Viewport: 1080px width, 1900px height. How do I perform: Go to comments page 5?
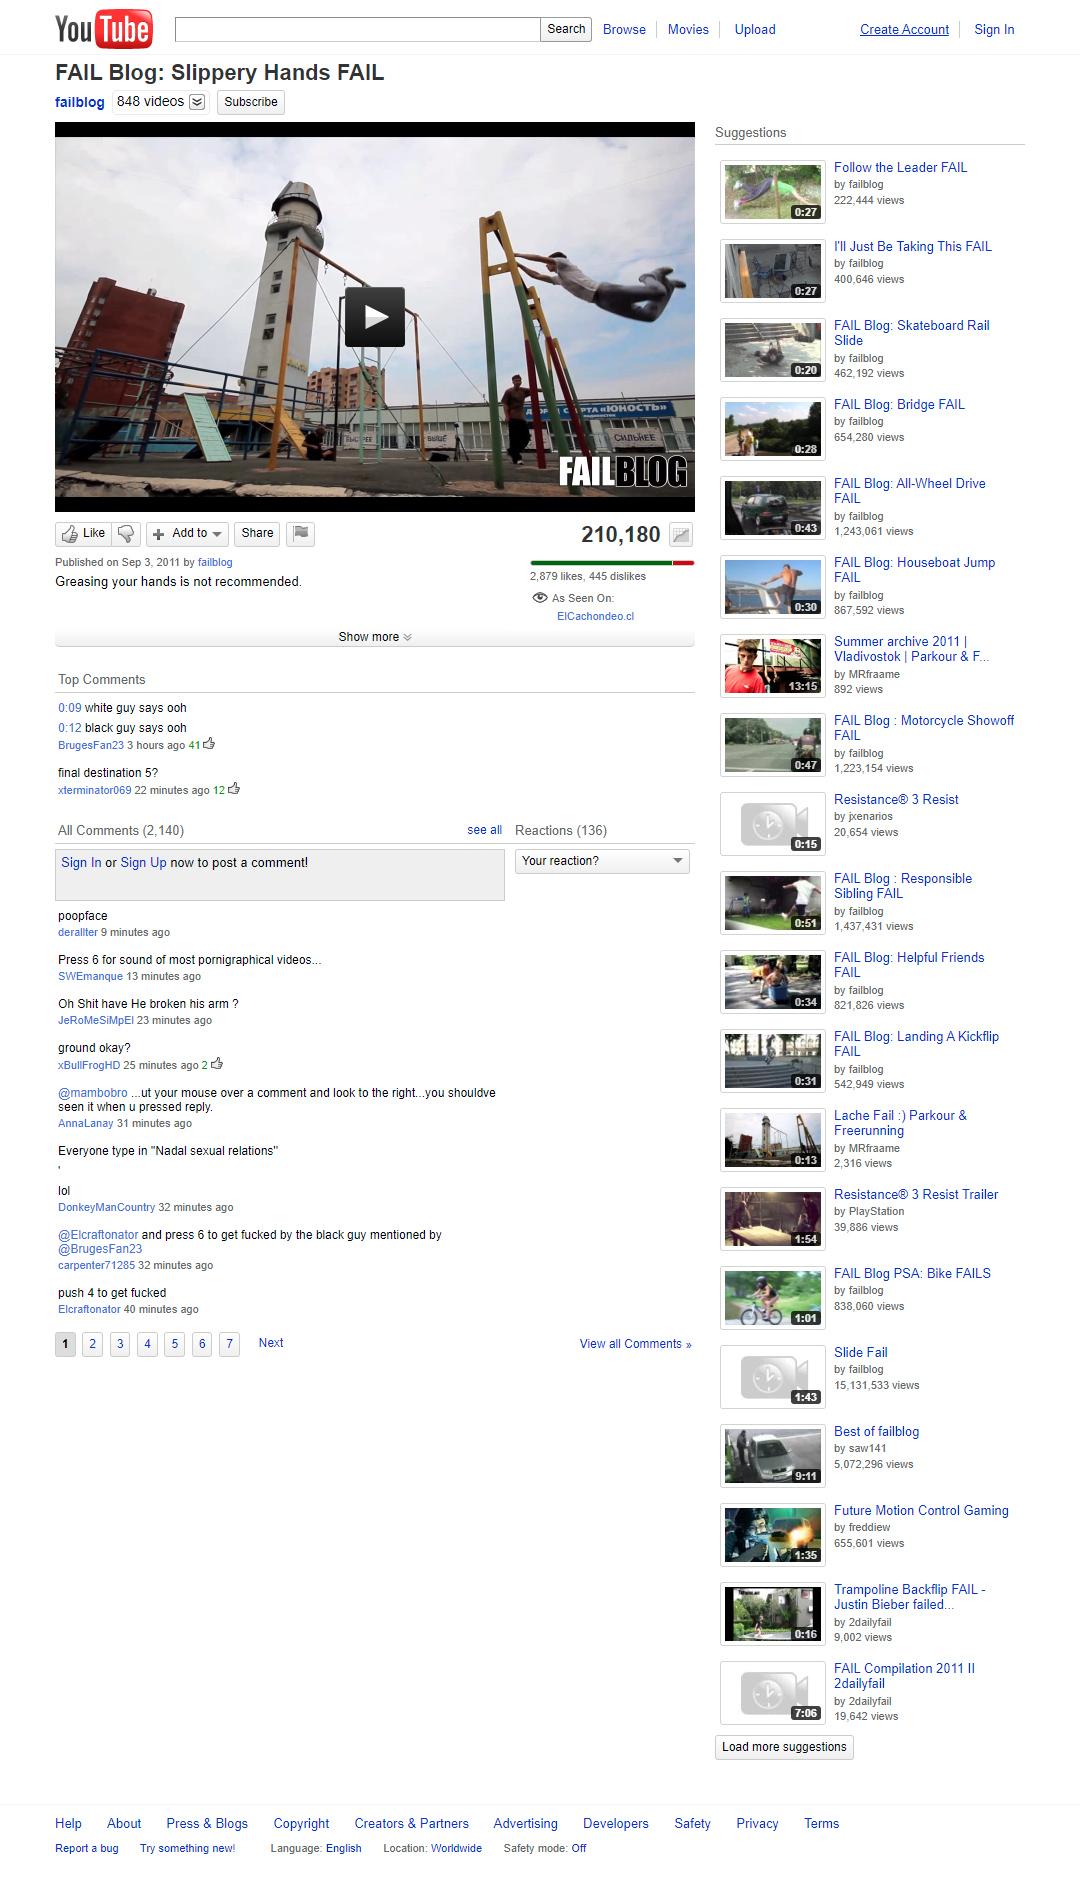point(175,1344)
